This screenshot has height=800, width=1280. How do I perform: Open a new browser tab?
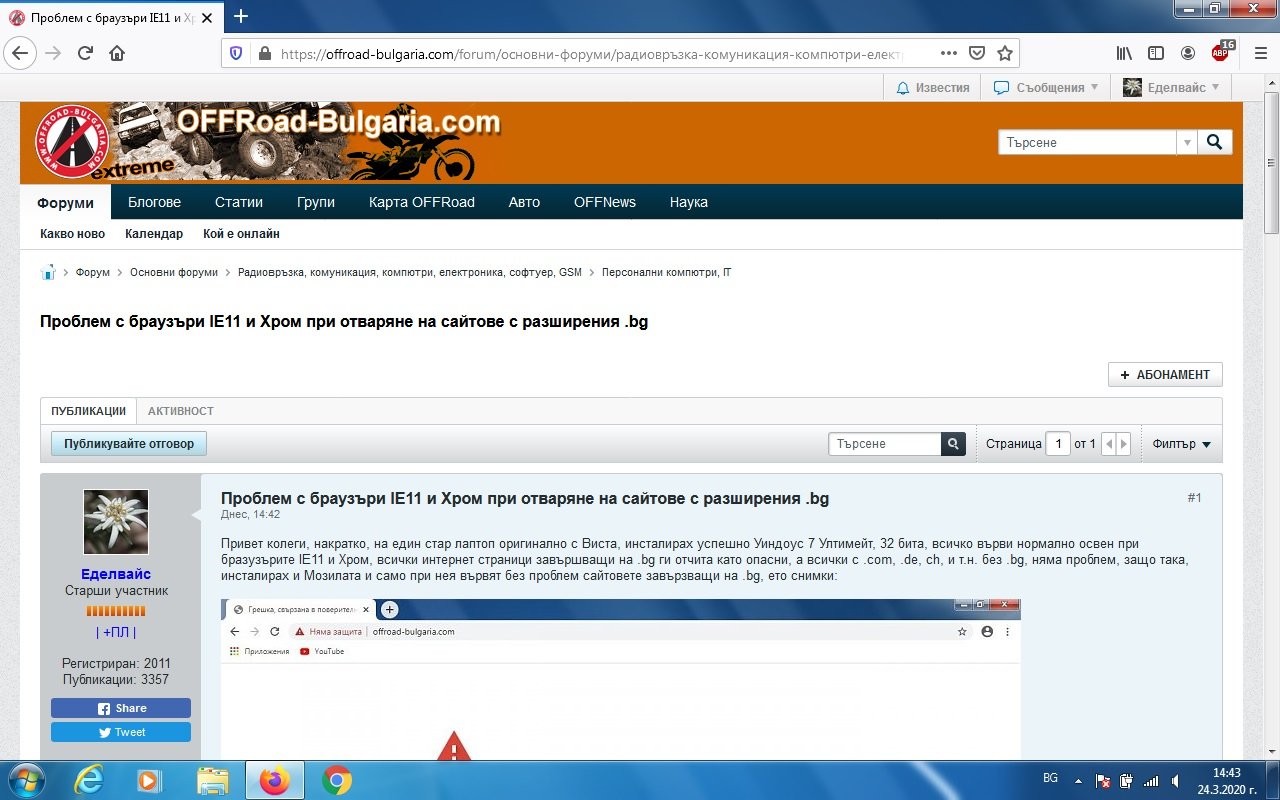pos(241,16)
